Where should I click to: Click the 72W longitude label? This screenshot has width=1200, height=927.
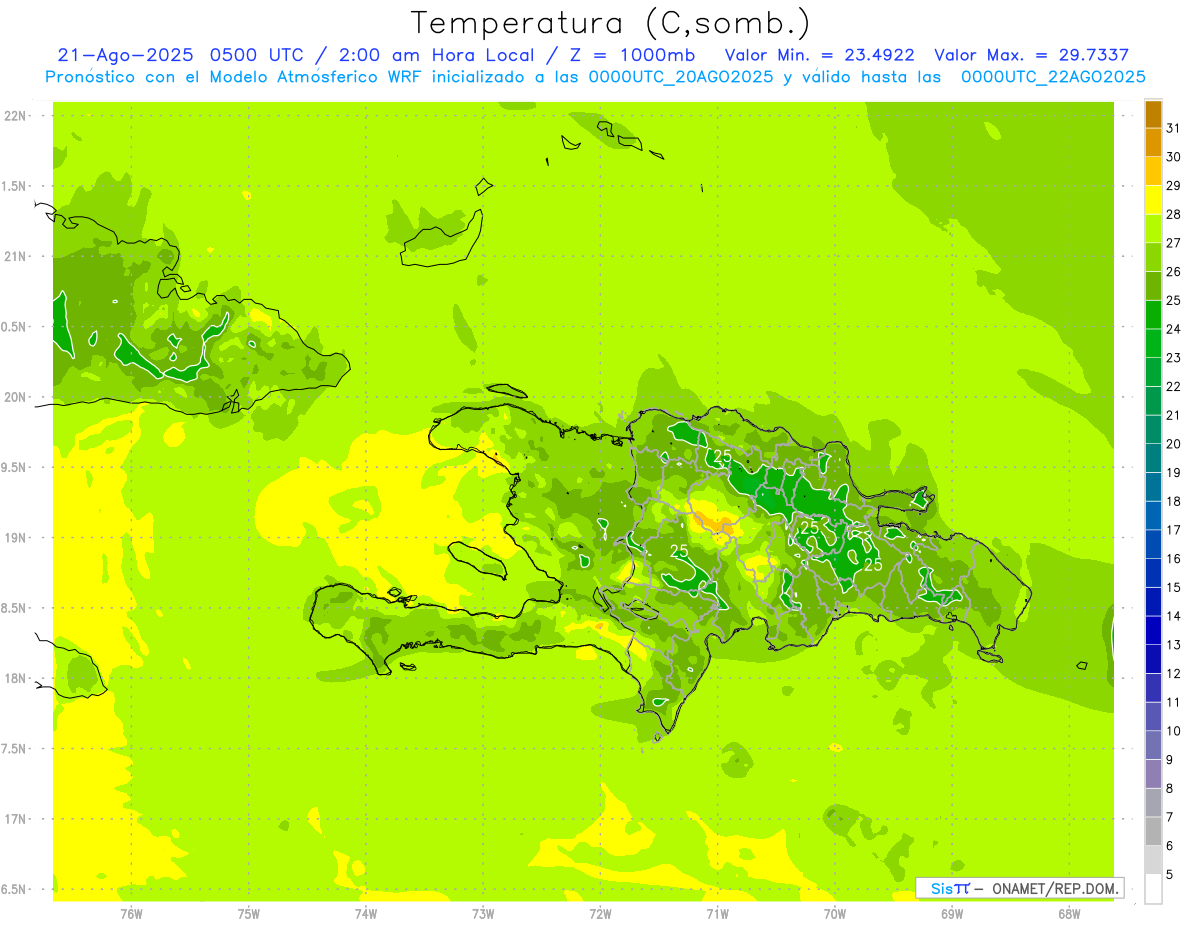coord(600,913)
